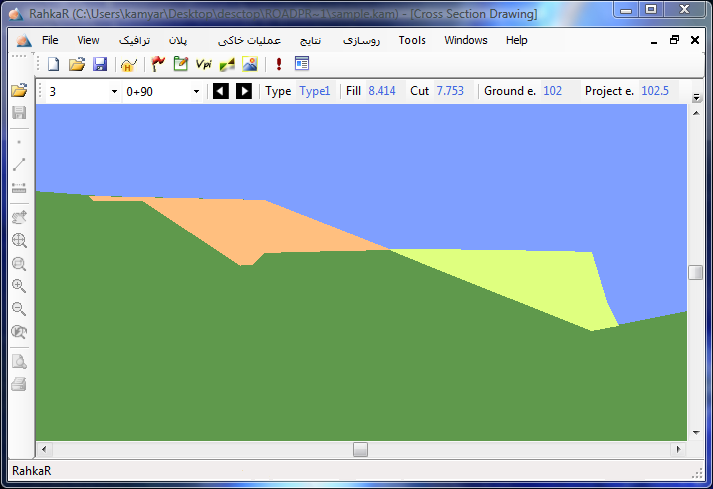Restore down the inner document window
The height and width of the screenshot is (489, 713).
point(675,40)
